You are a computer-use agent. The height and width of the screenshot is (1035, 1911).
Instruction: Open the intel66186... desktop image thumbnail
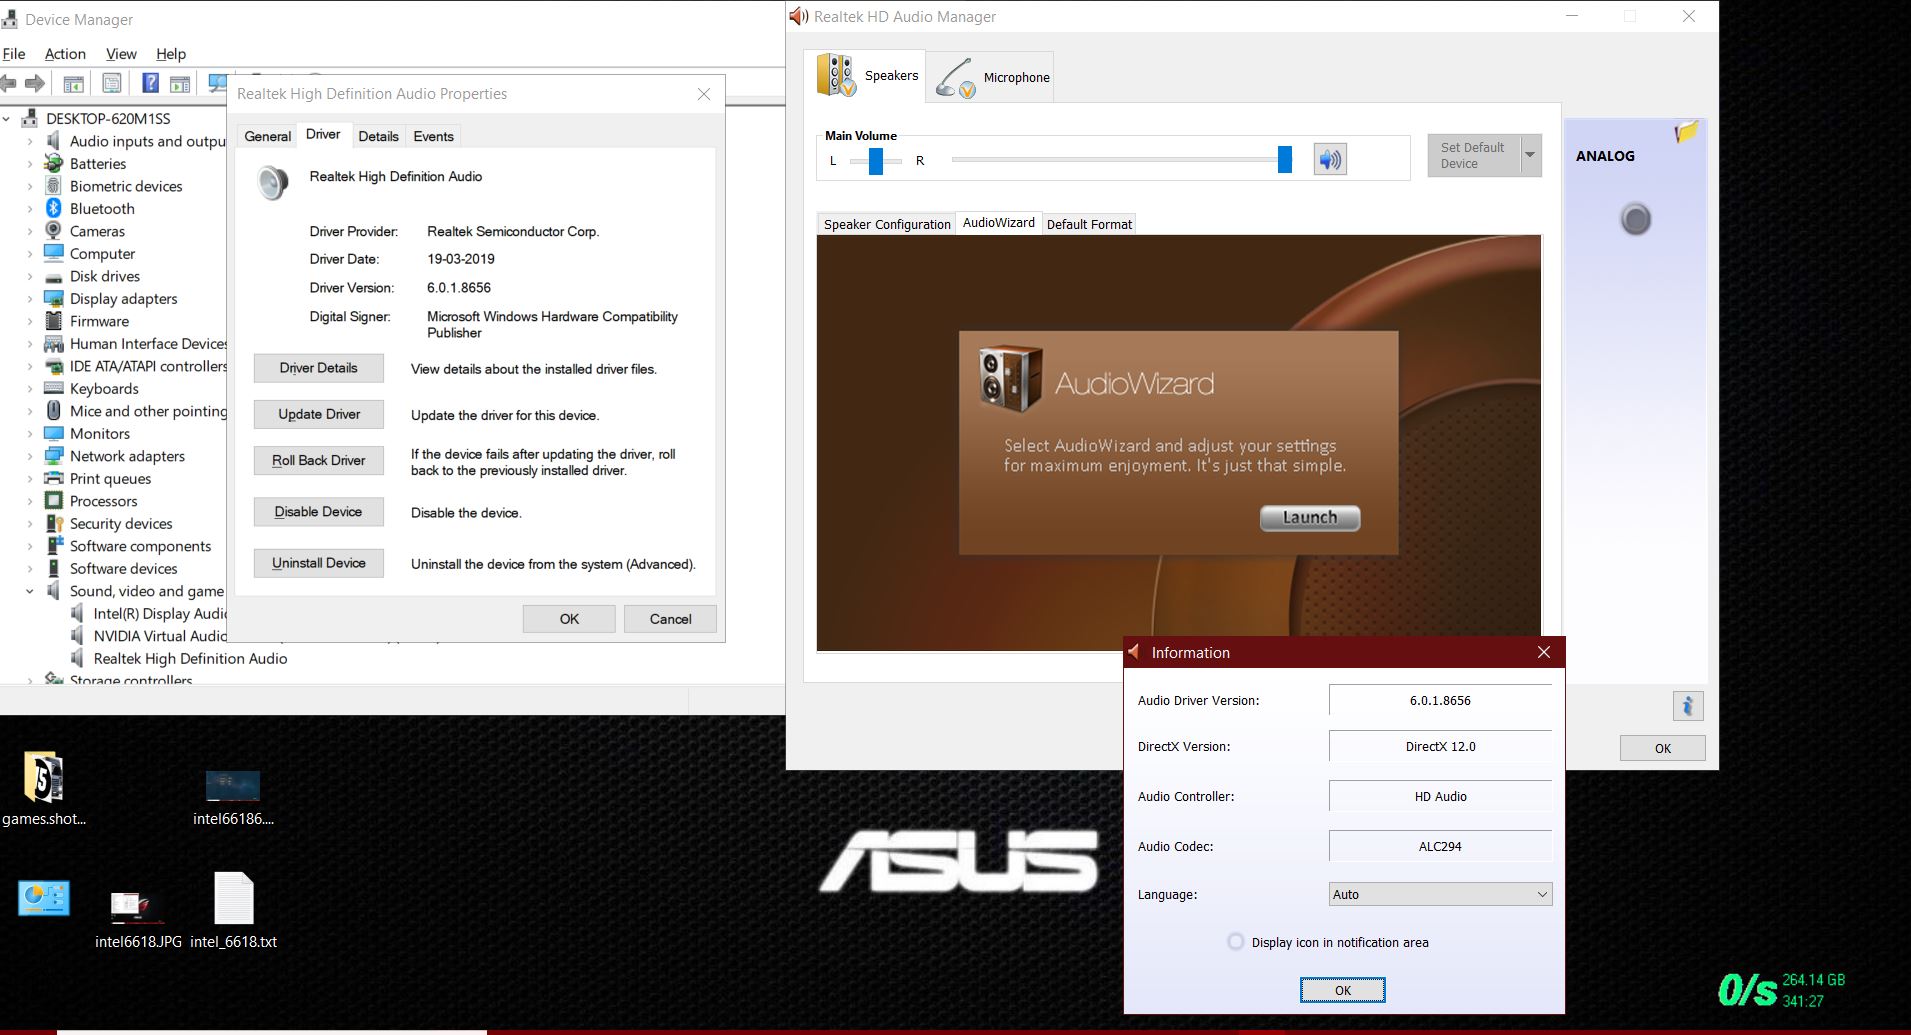pyautogui.click(x=233, y=797)
